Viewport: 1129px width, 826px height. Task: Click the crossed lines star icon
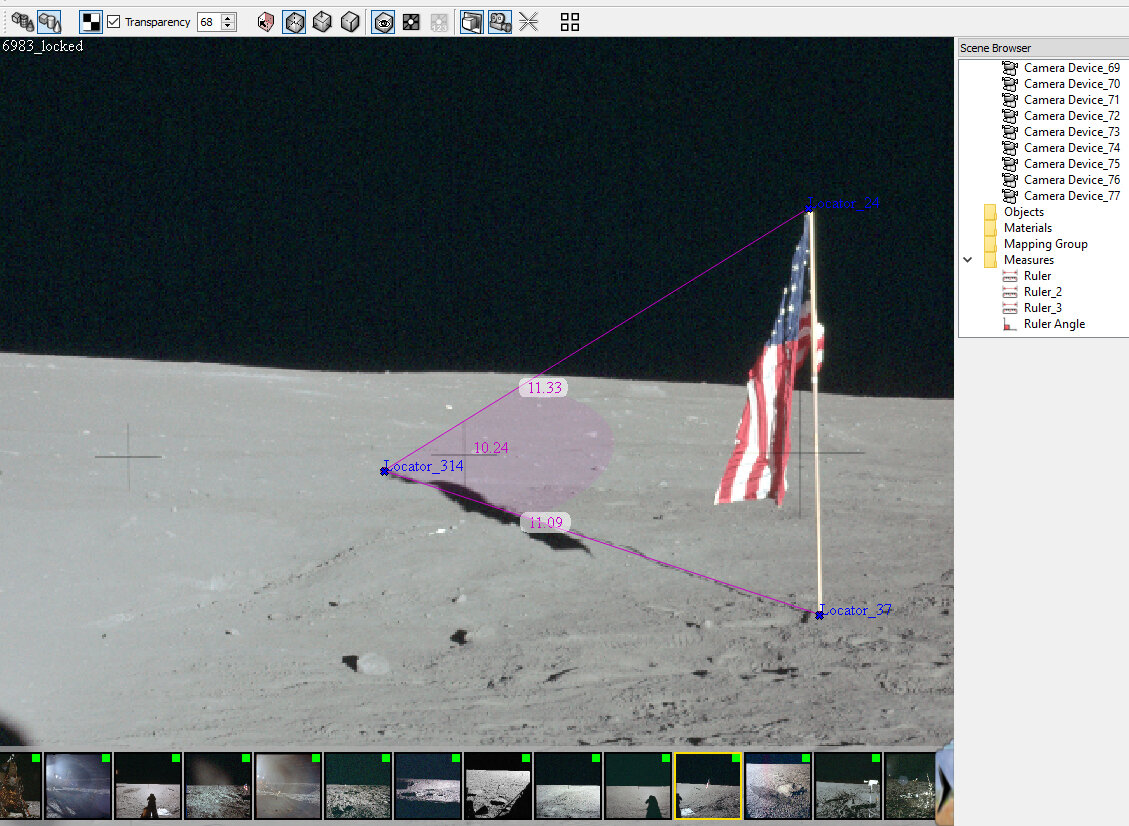(528, 22)
